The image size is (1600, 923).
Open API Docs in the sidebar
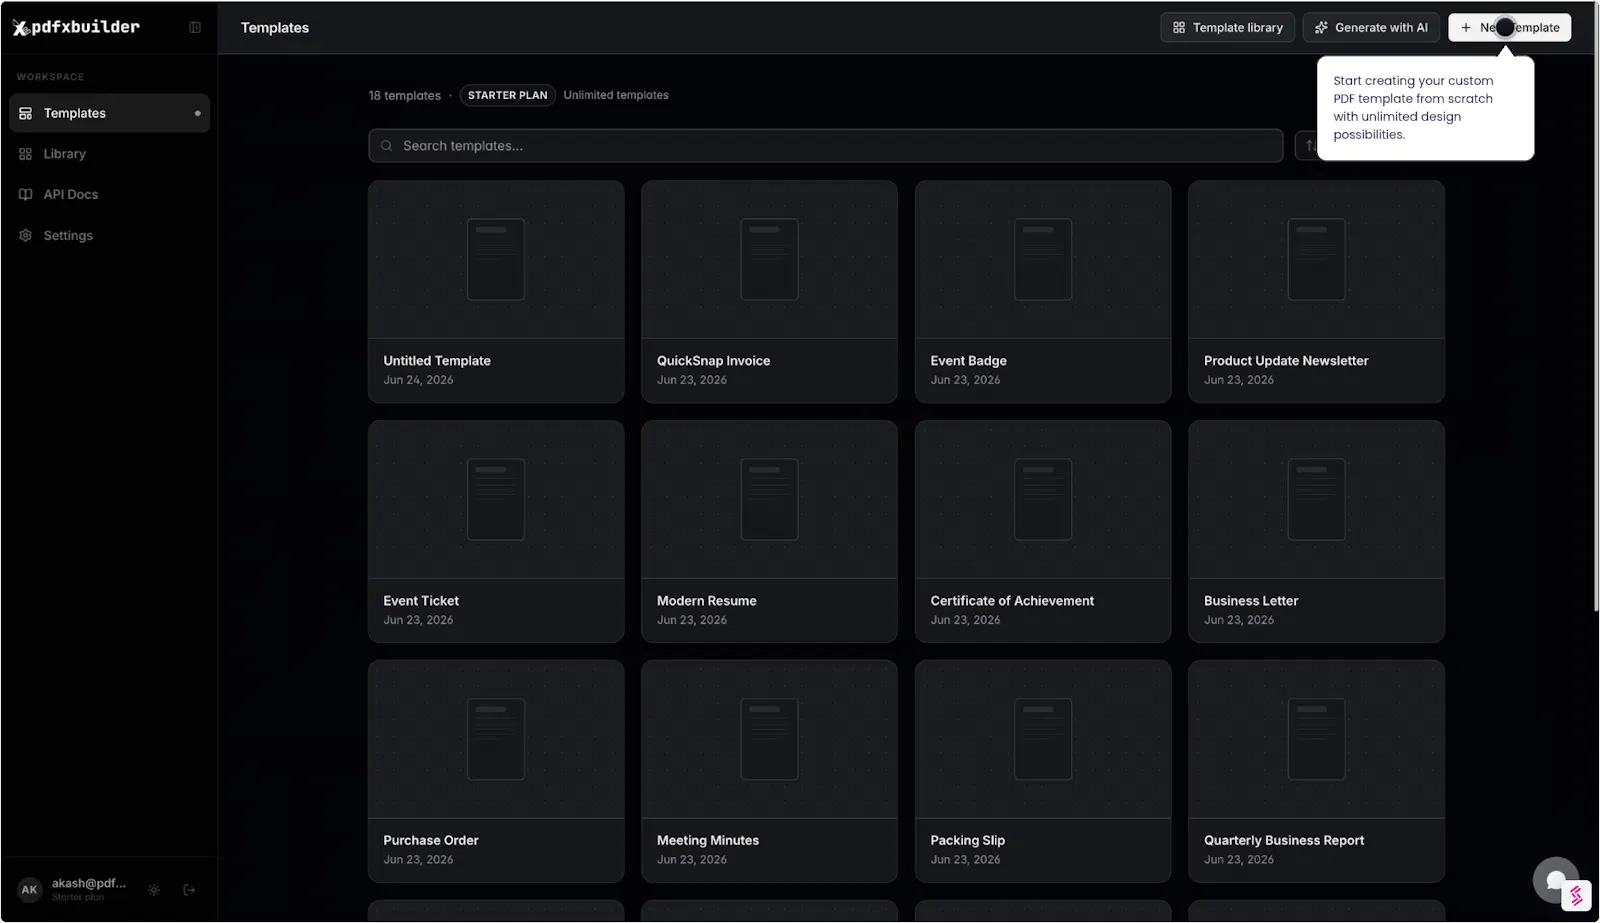click(x=109, y=195)
